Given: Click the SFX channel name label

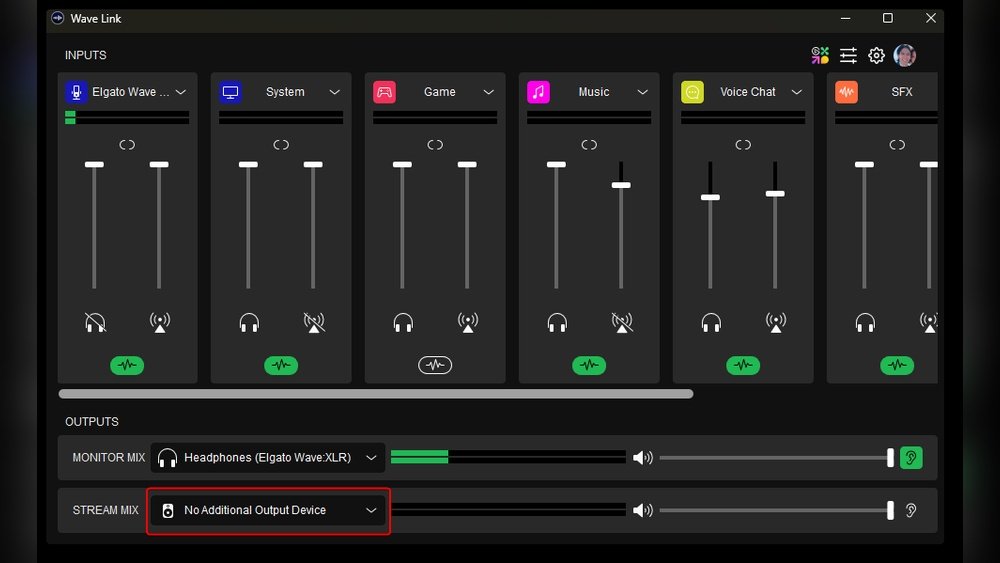Looking at the screenshot, I should [902, 92].
